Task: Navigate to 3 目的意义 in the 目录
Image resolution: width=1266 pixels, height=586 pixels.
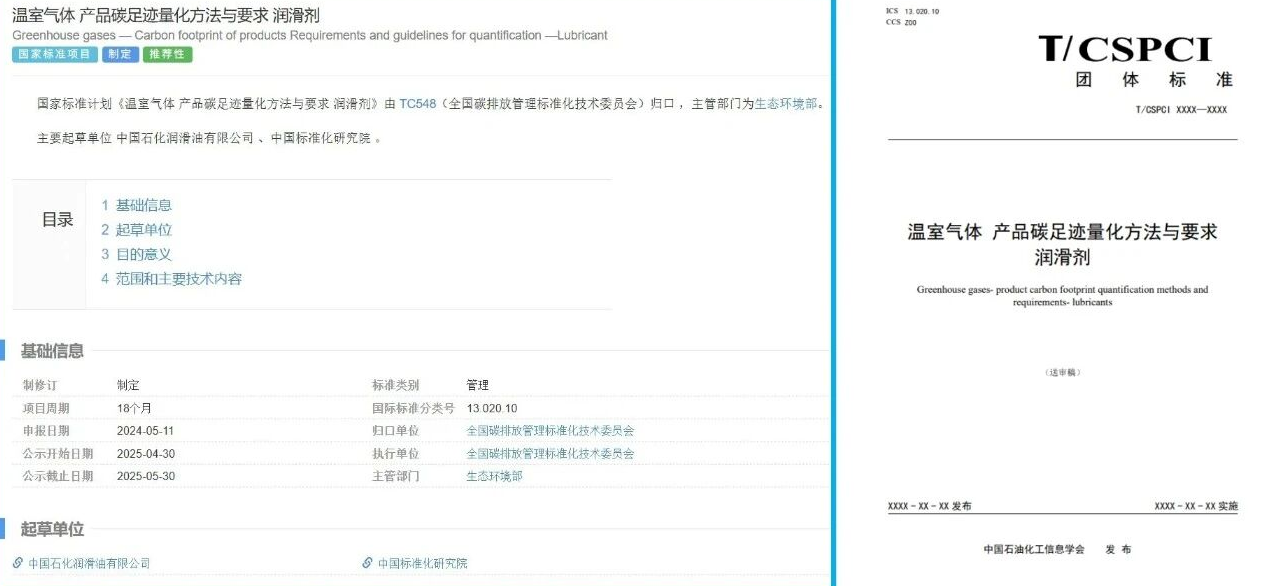Action: [136, 254]
